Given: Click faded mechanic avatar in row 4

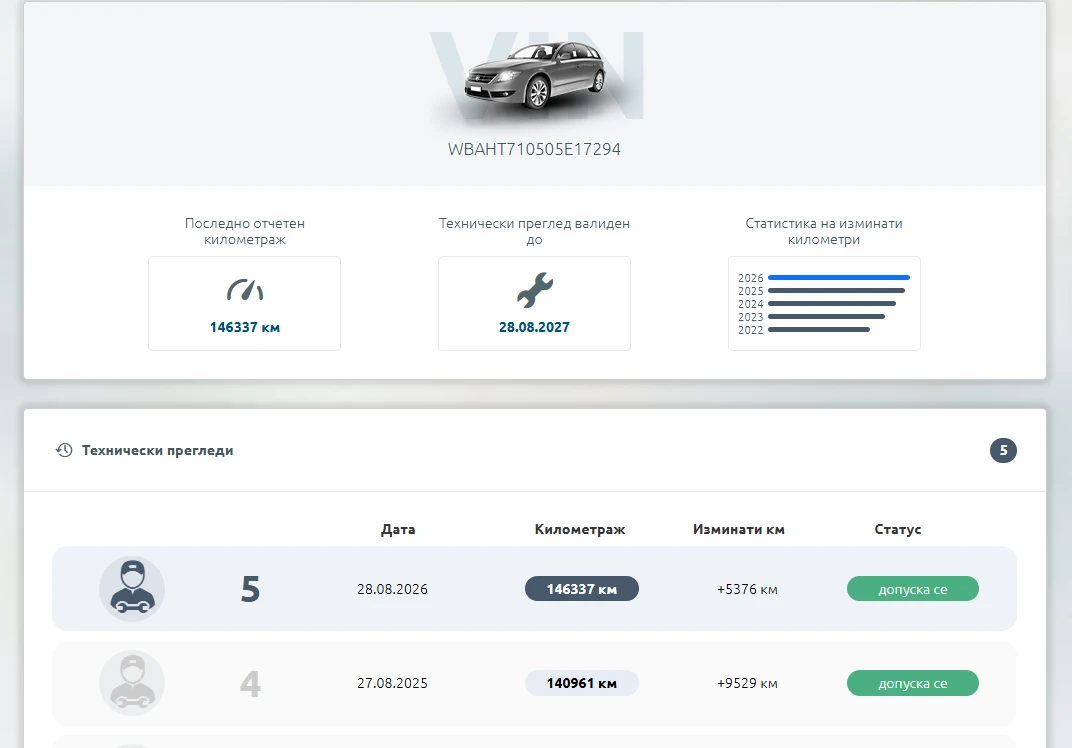Looking at the screenshot, I should tap(132, 683).
